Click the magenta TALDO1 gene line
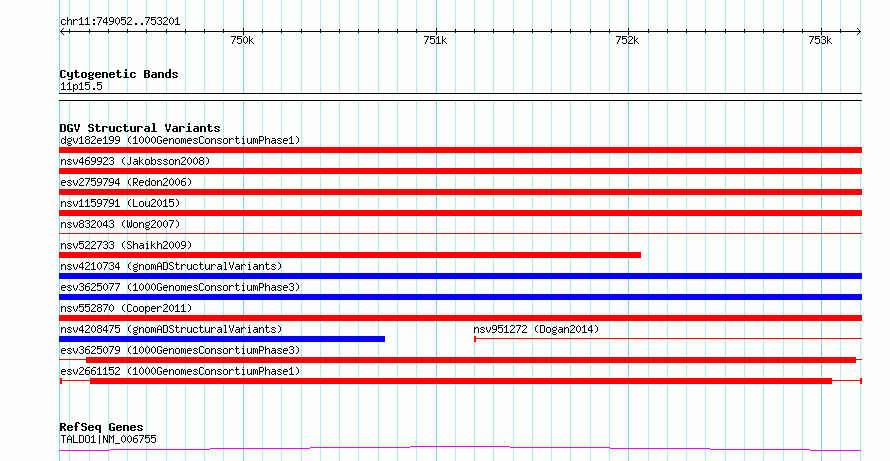 [x=460, y=449]
